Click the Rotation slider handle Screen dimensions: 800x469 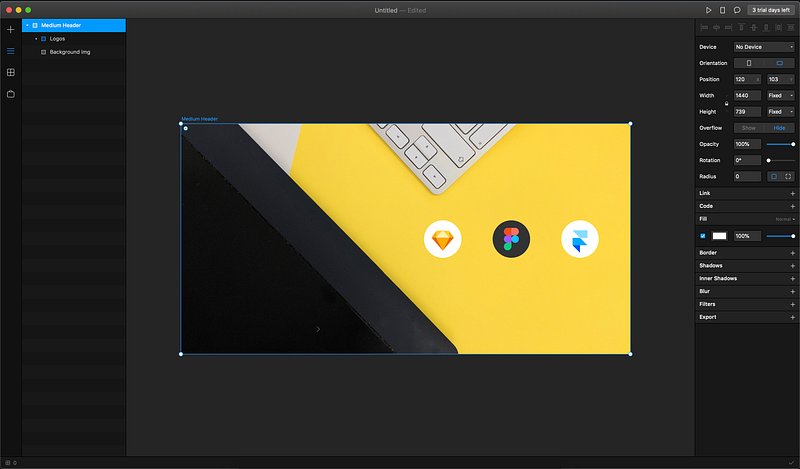pos(769,161)
